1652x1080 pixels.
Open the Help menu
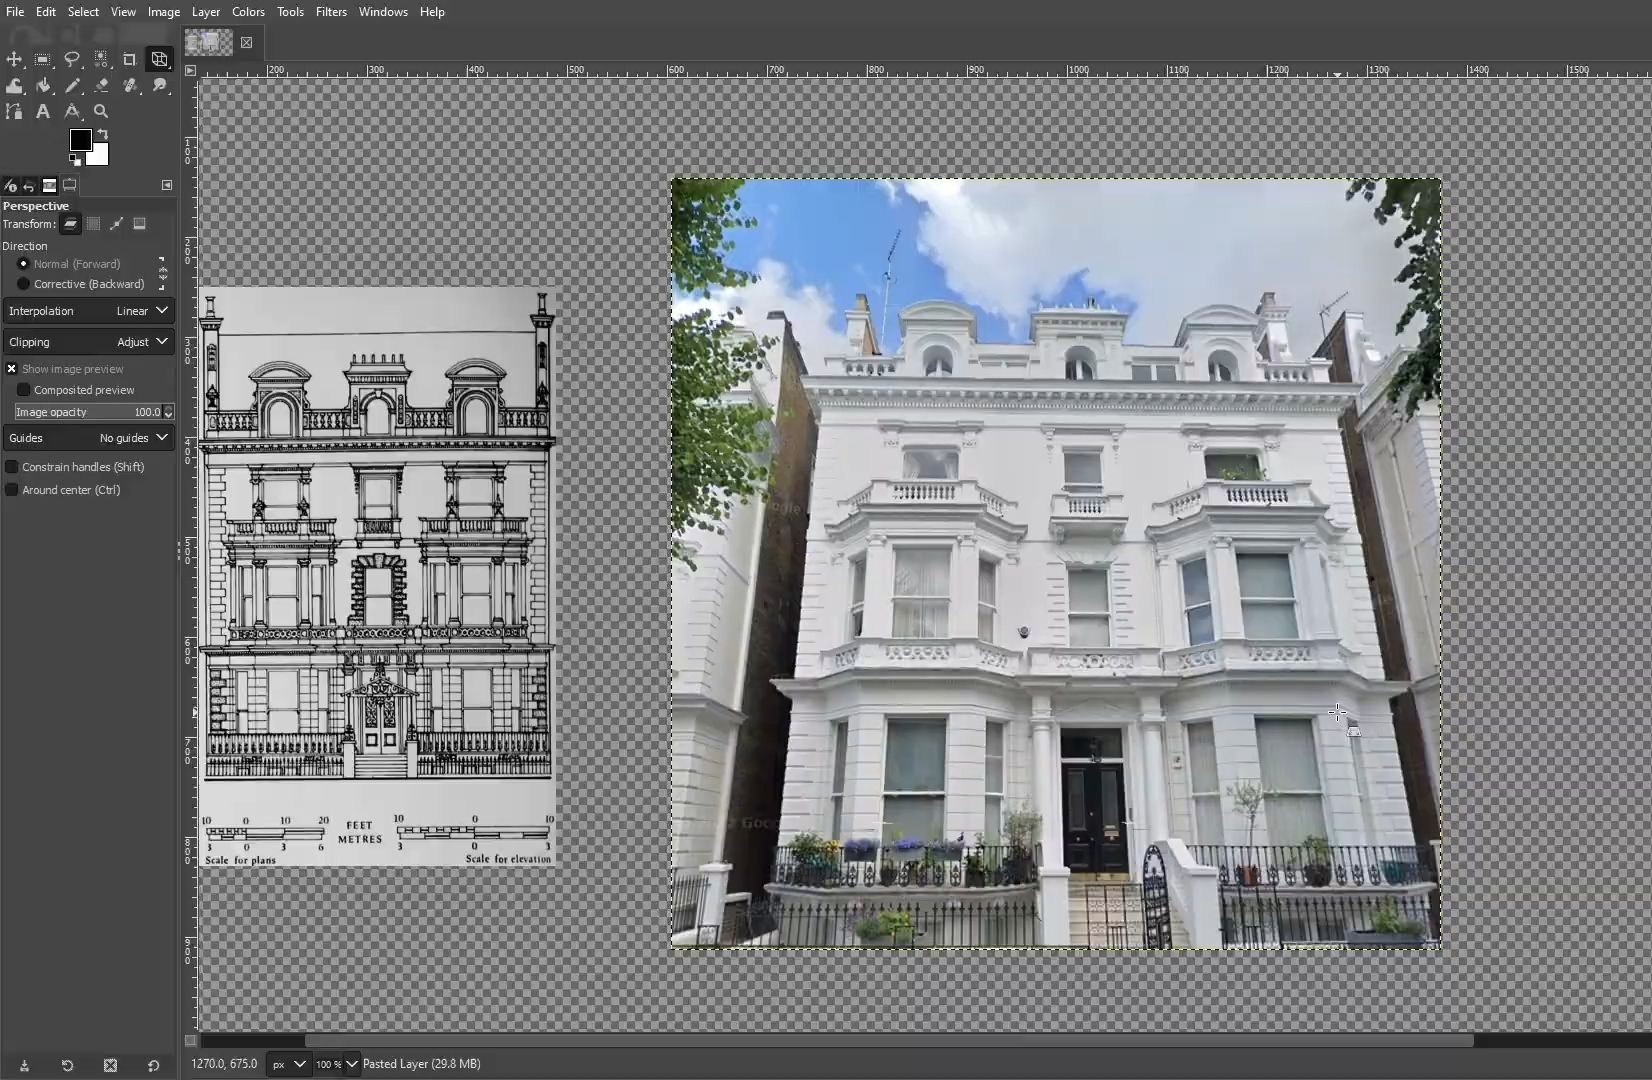[x=432, y=12]
